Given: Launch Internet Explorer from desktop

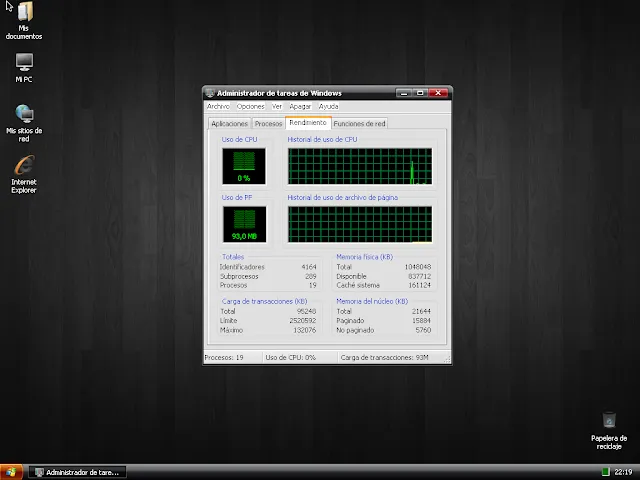Looking at the screenshot, I should [x=24, y=174].
